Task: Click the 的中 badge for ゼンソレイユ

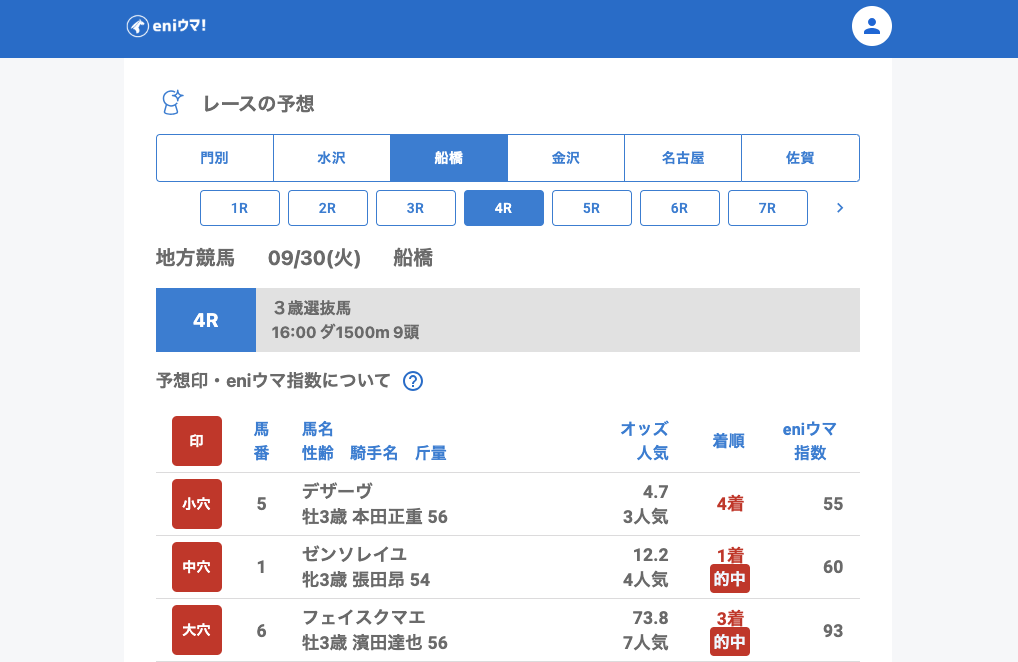Action: [730, 578]
